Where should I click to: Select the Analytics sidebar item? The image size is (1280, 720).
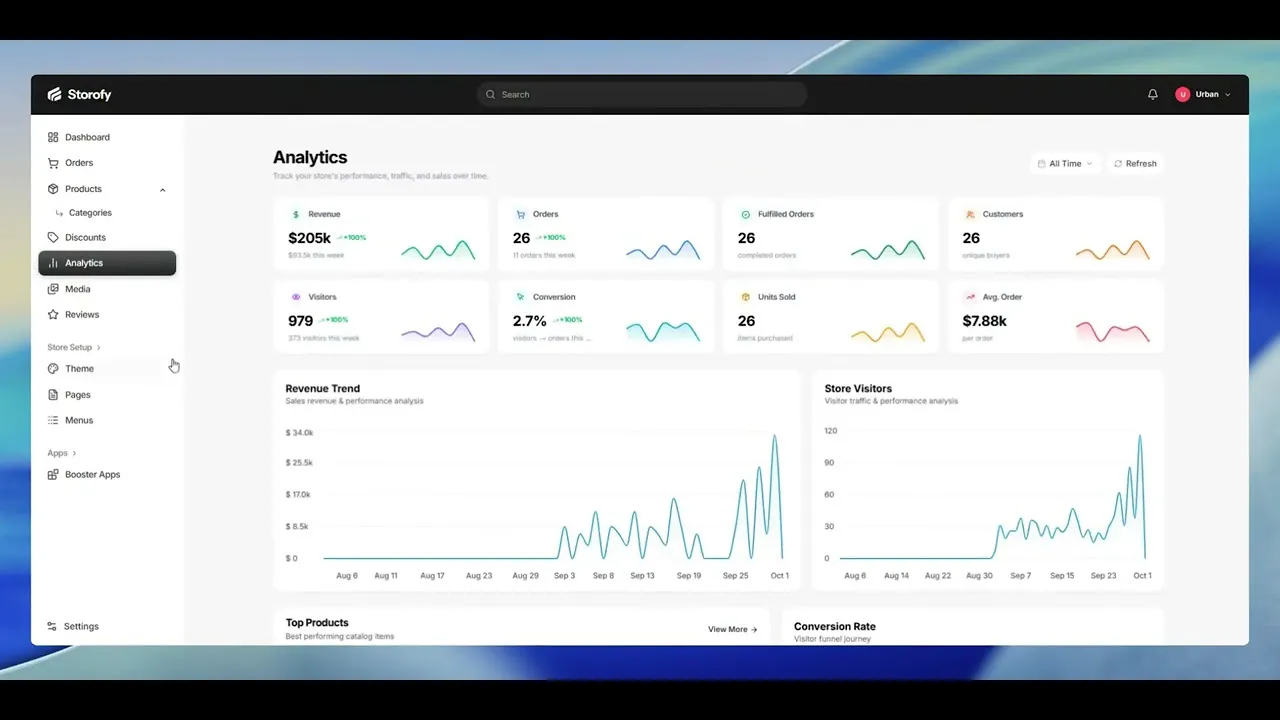[x=107, y=263]
